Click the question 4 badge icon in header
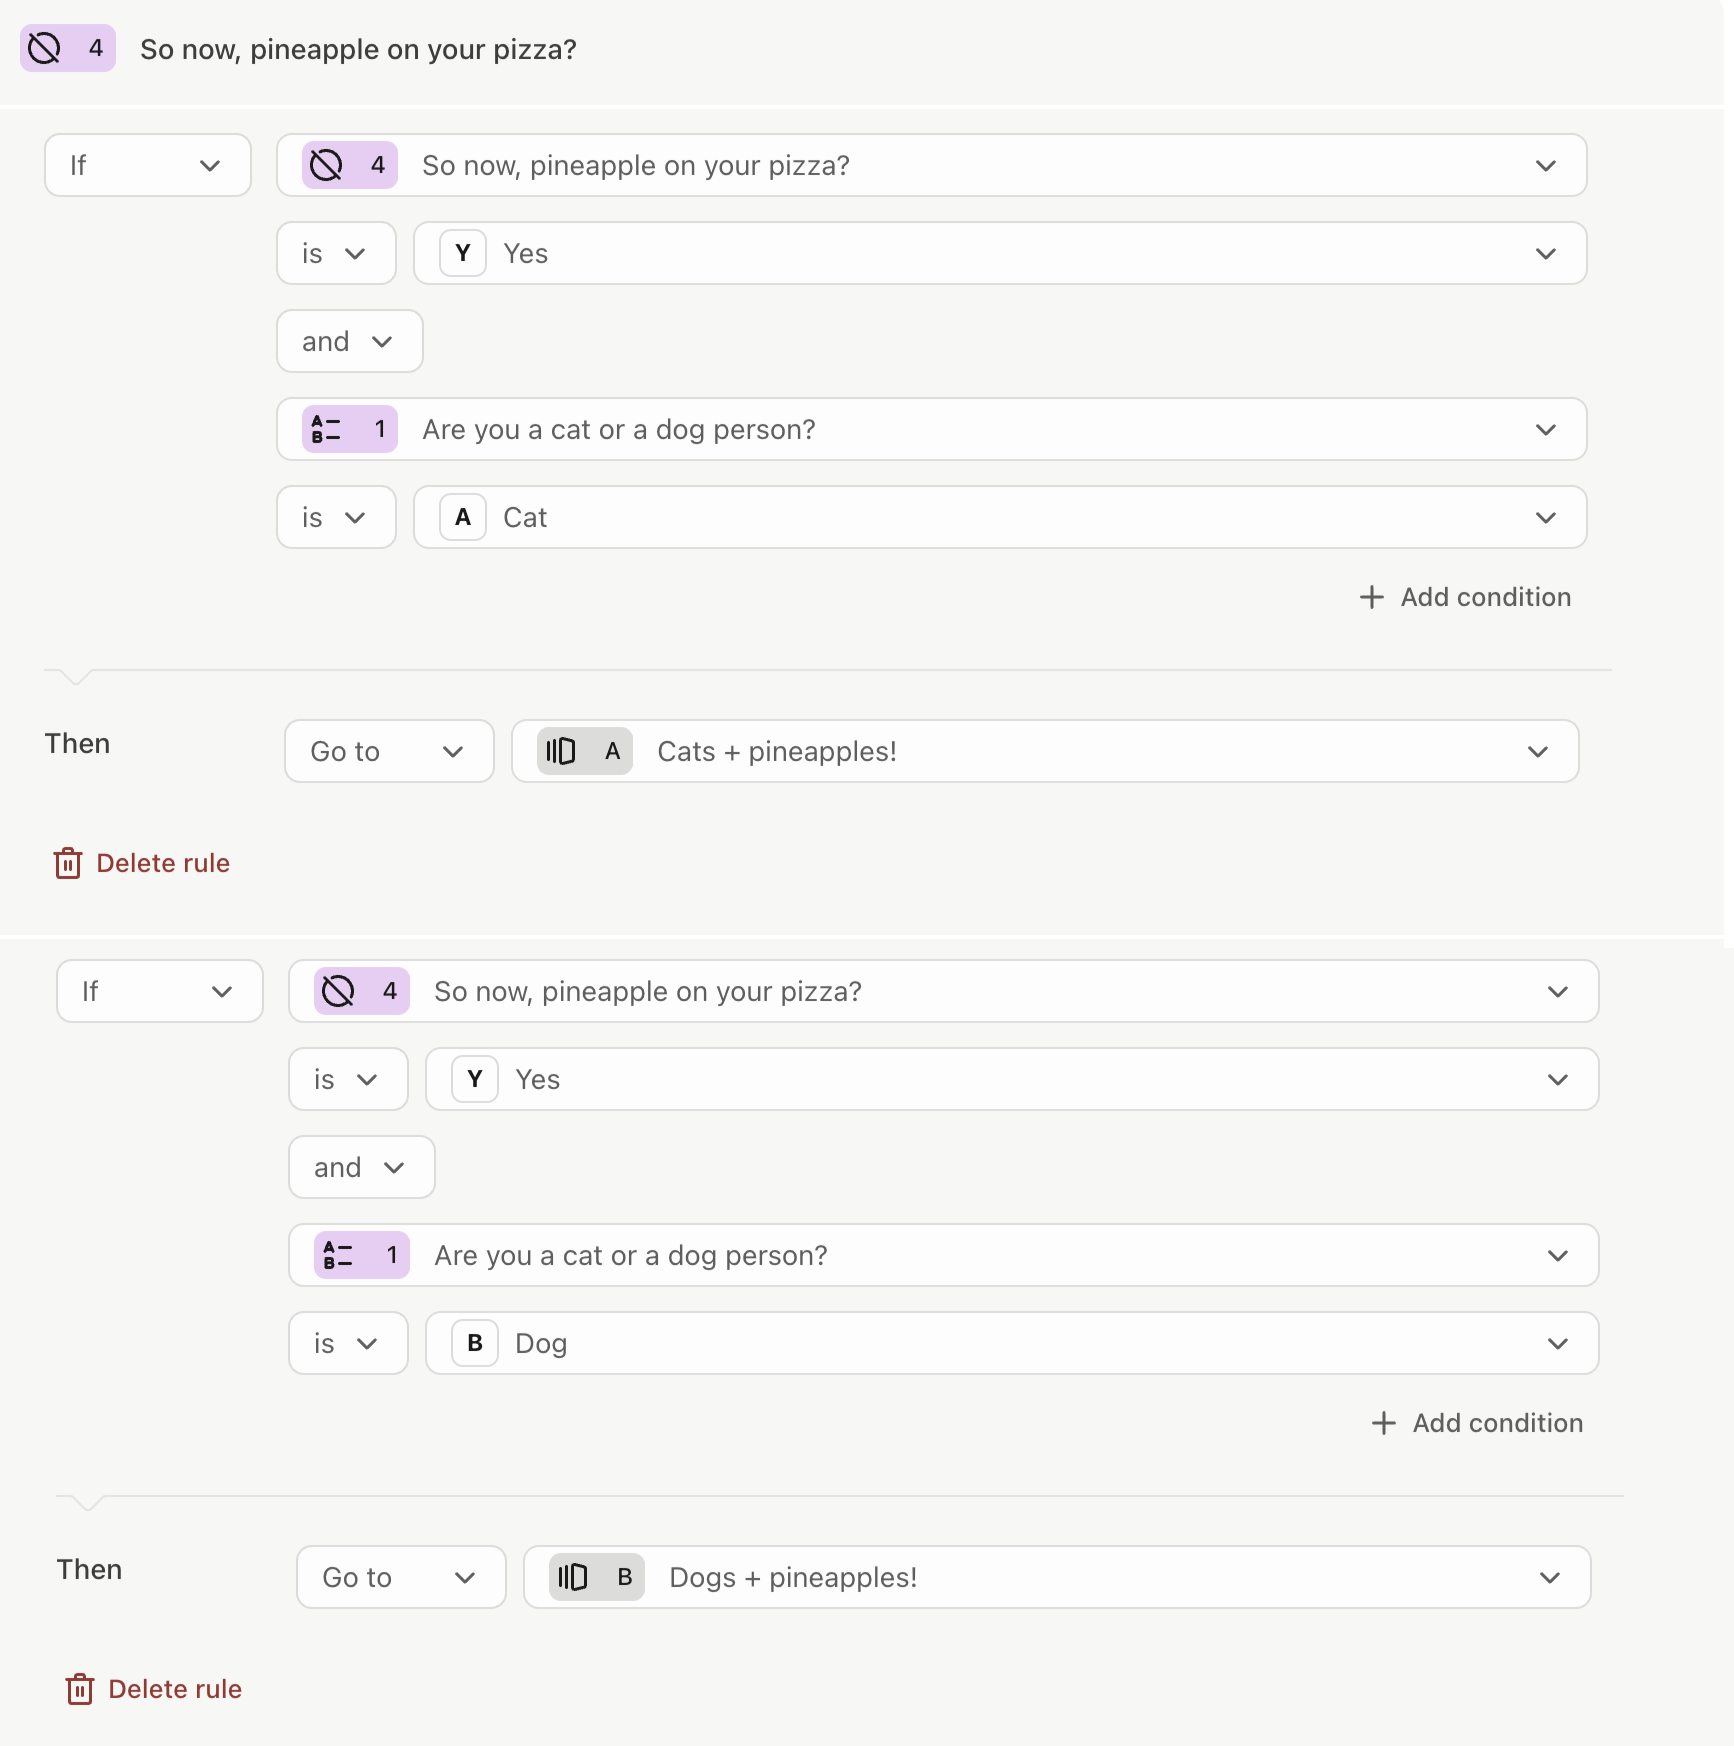Screen dimensions: 1734x1746 point(45,48)
